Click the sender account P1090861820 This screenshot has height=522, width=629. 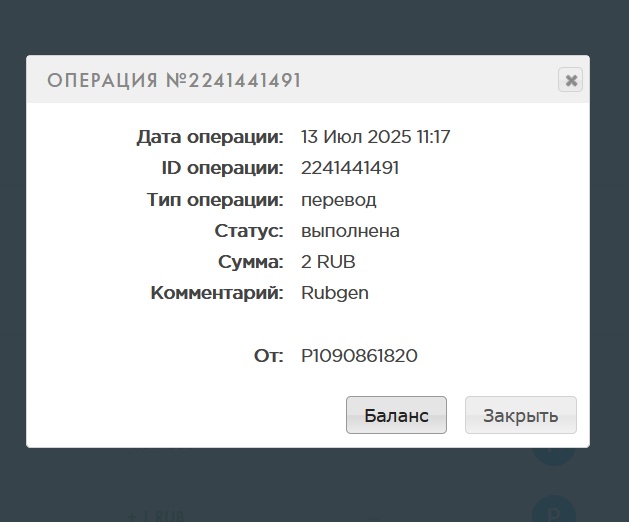coord(359,355)
